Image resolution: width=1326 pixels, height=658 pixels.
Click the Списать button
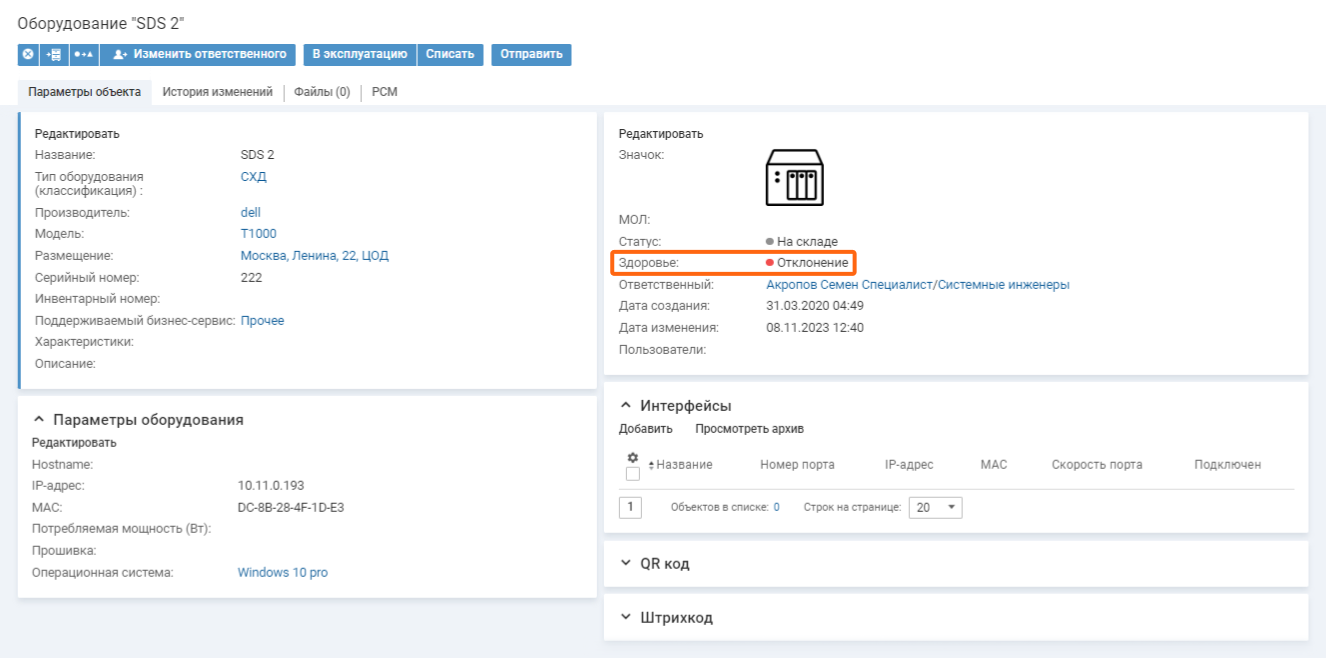coord(450,54)
